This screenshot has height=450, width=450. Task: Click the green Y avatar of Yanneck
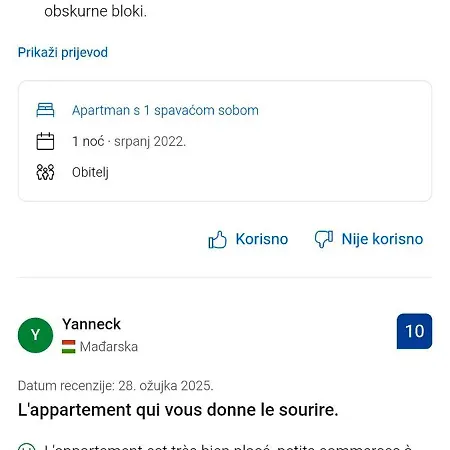(x=35, y=335)
